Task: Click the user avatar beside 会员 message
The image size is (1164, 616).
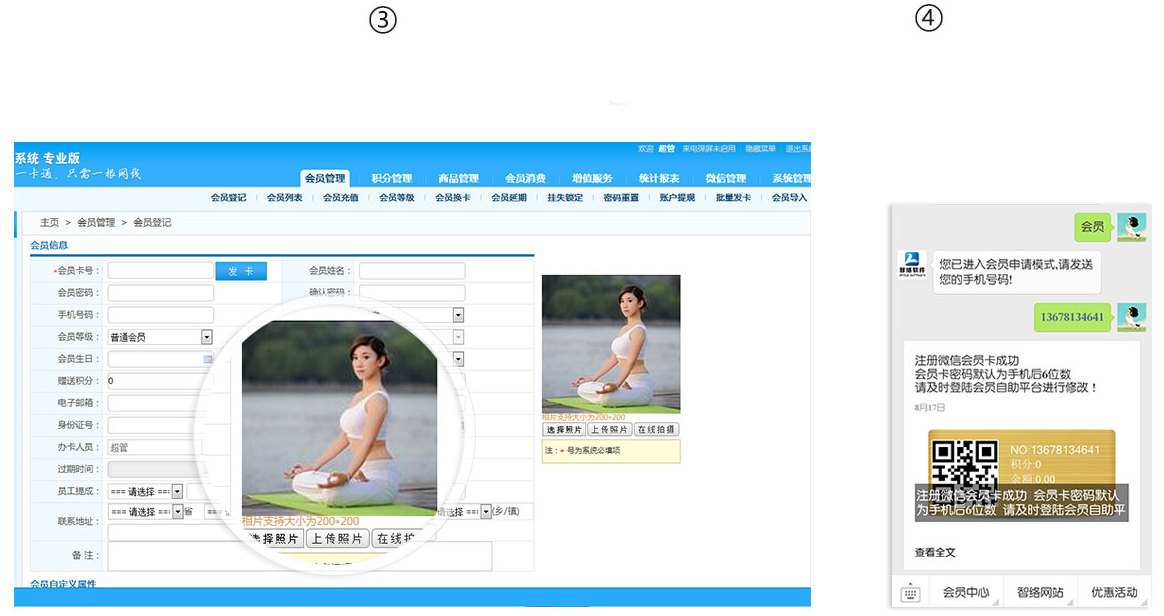Action: click(x=1131, y=228)
